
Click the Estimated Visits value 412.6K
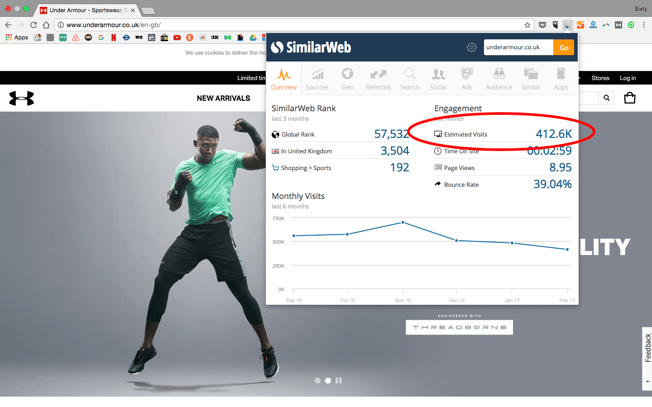[553, 134]
